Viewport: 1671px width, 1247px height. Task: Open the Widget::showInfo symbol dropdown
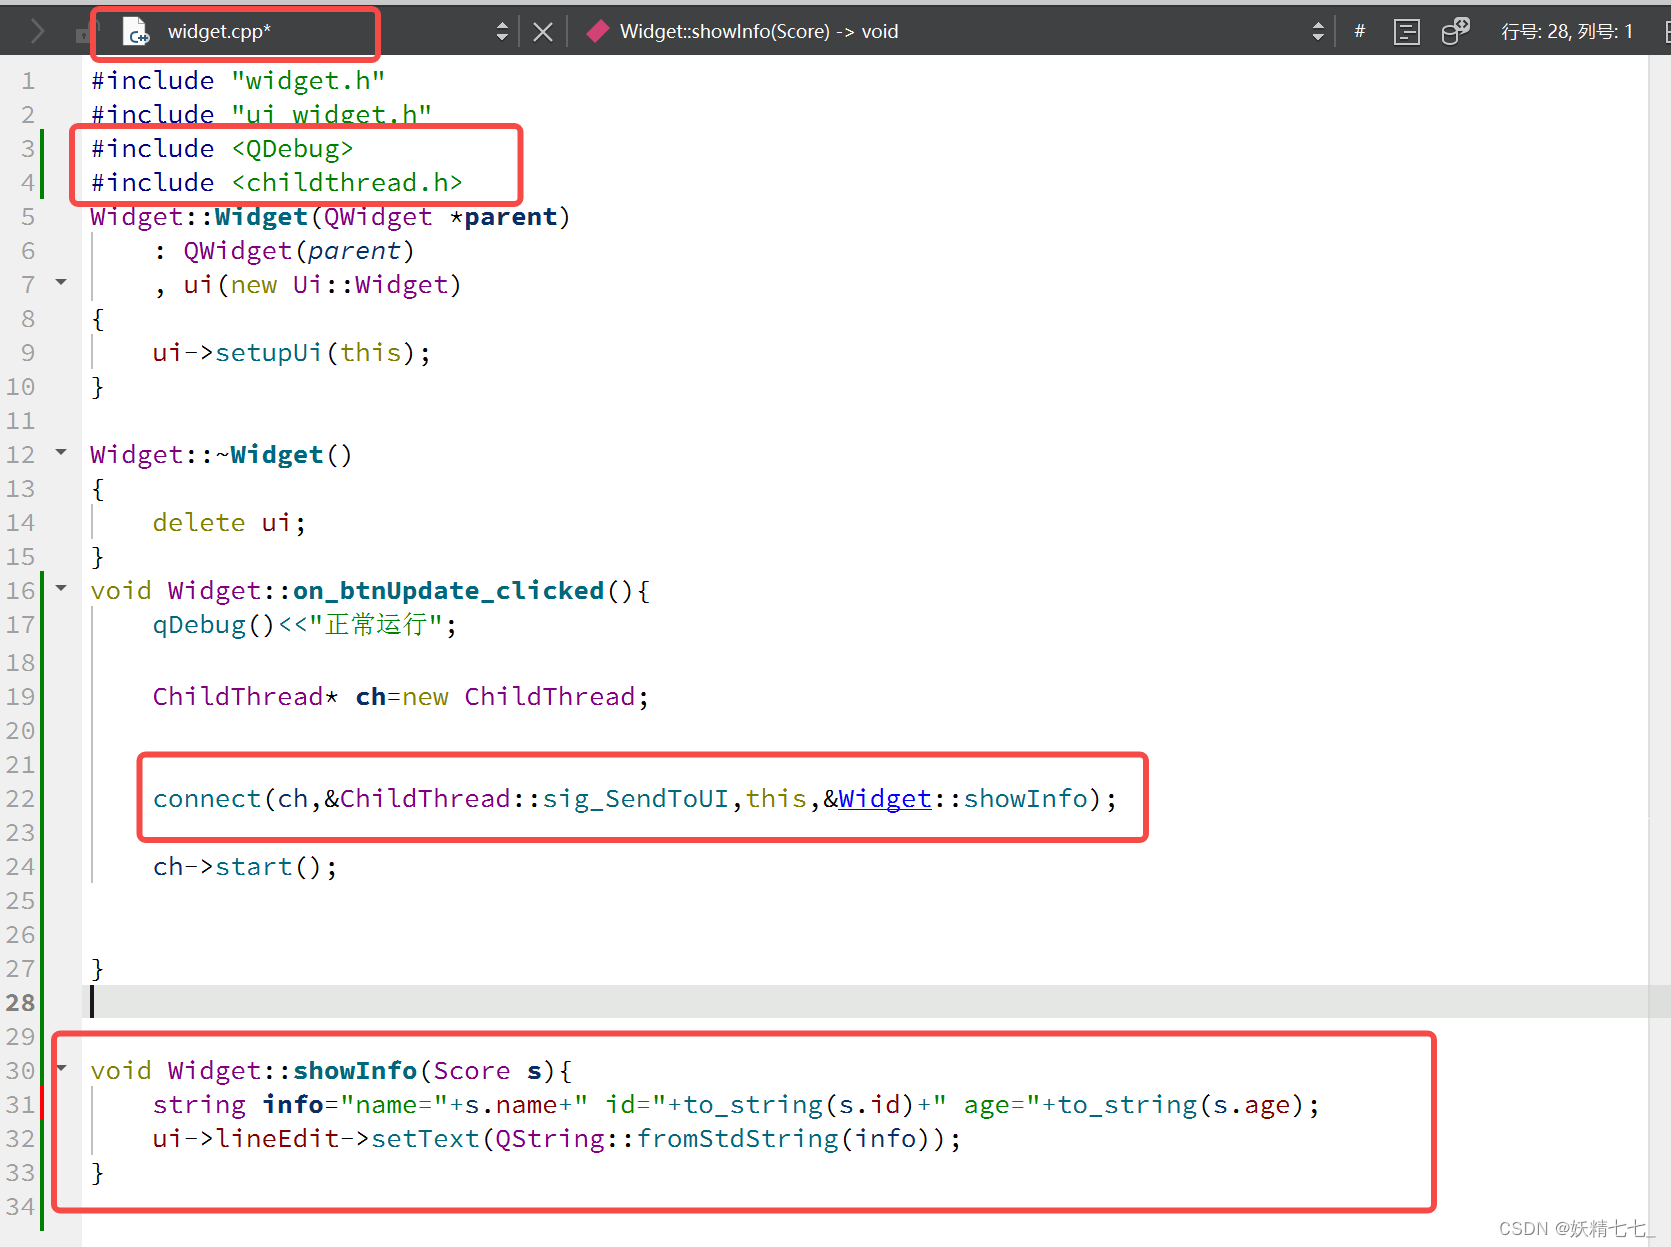(x=1318, y=32)
